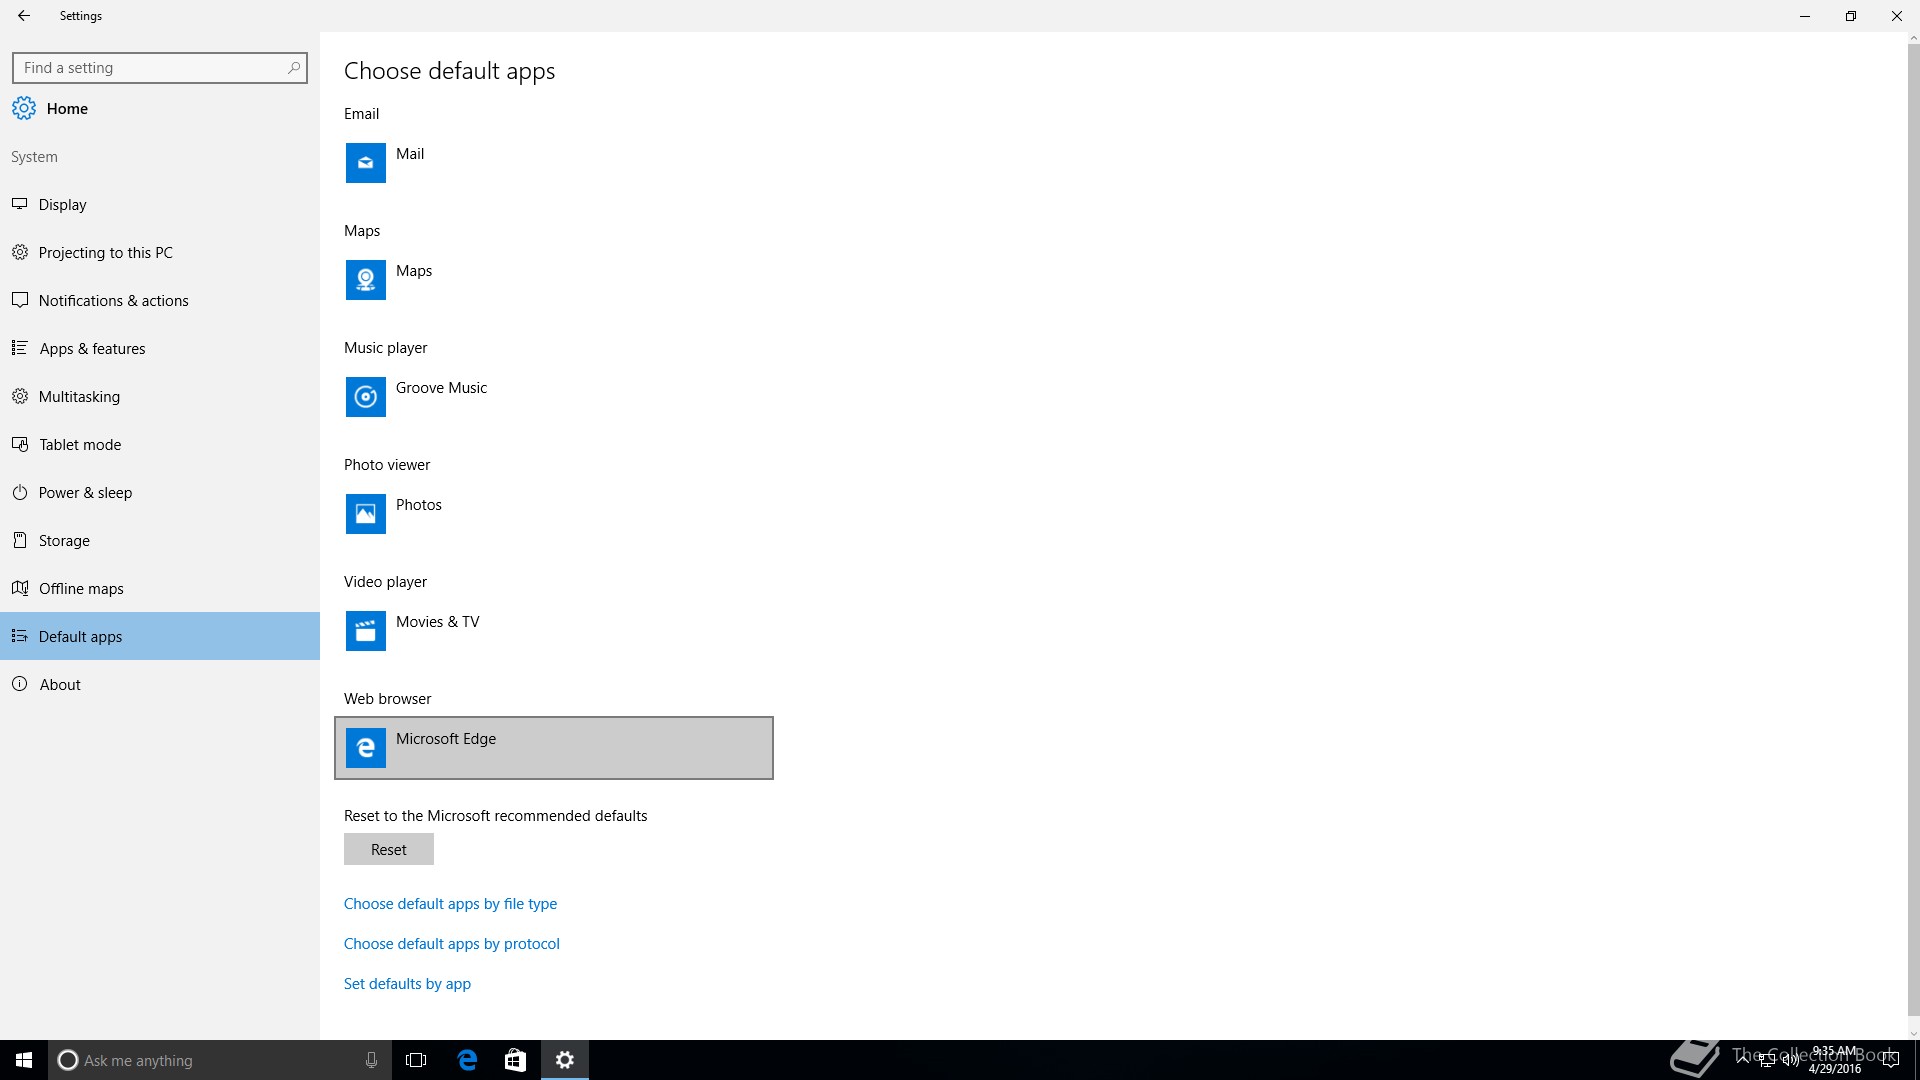Go to Apps & features

[x=160, y=348]
